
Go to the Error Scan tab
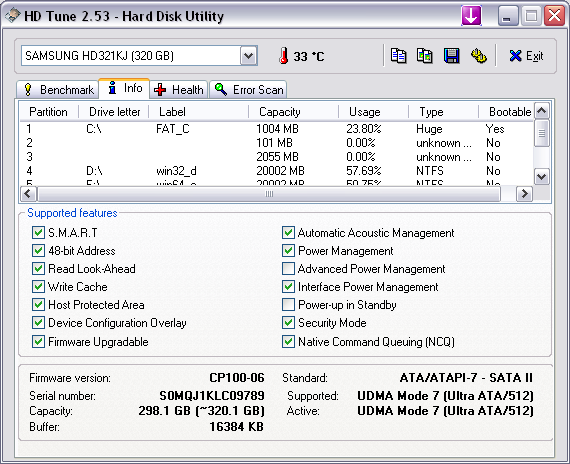click(x=248, y=89)
